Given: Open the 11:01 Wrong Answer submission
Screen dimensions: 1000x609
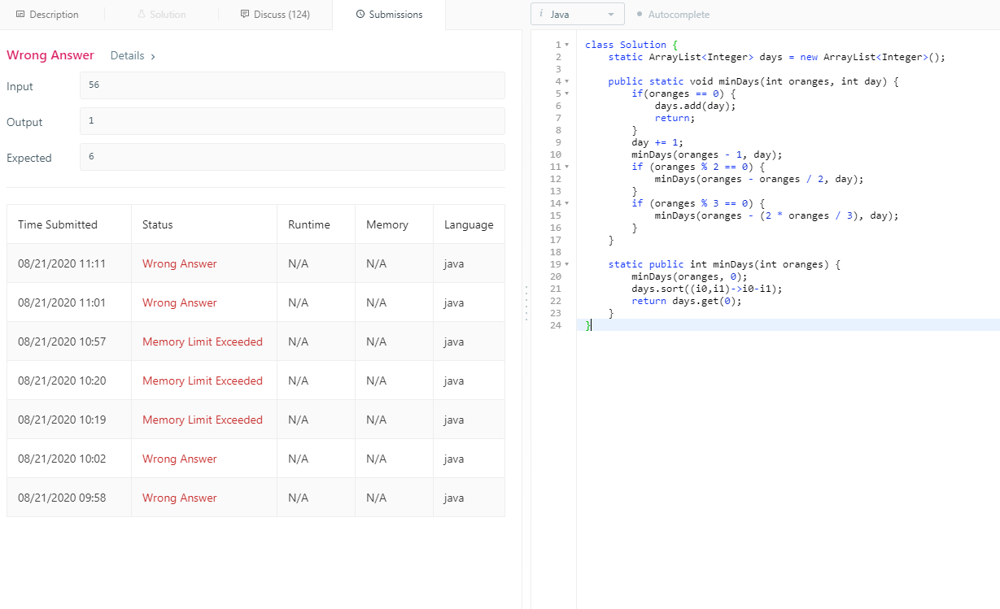Looking at the screenshot, I should pyautogui.click(x=179, y=302).
